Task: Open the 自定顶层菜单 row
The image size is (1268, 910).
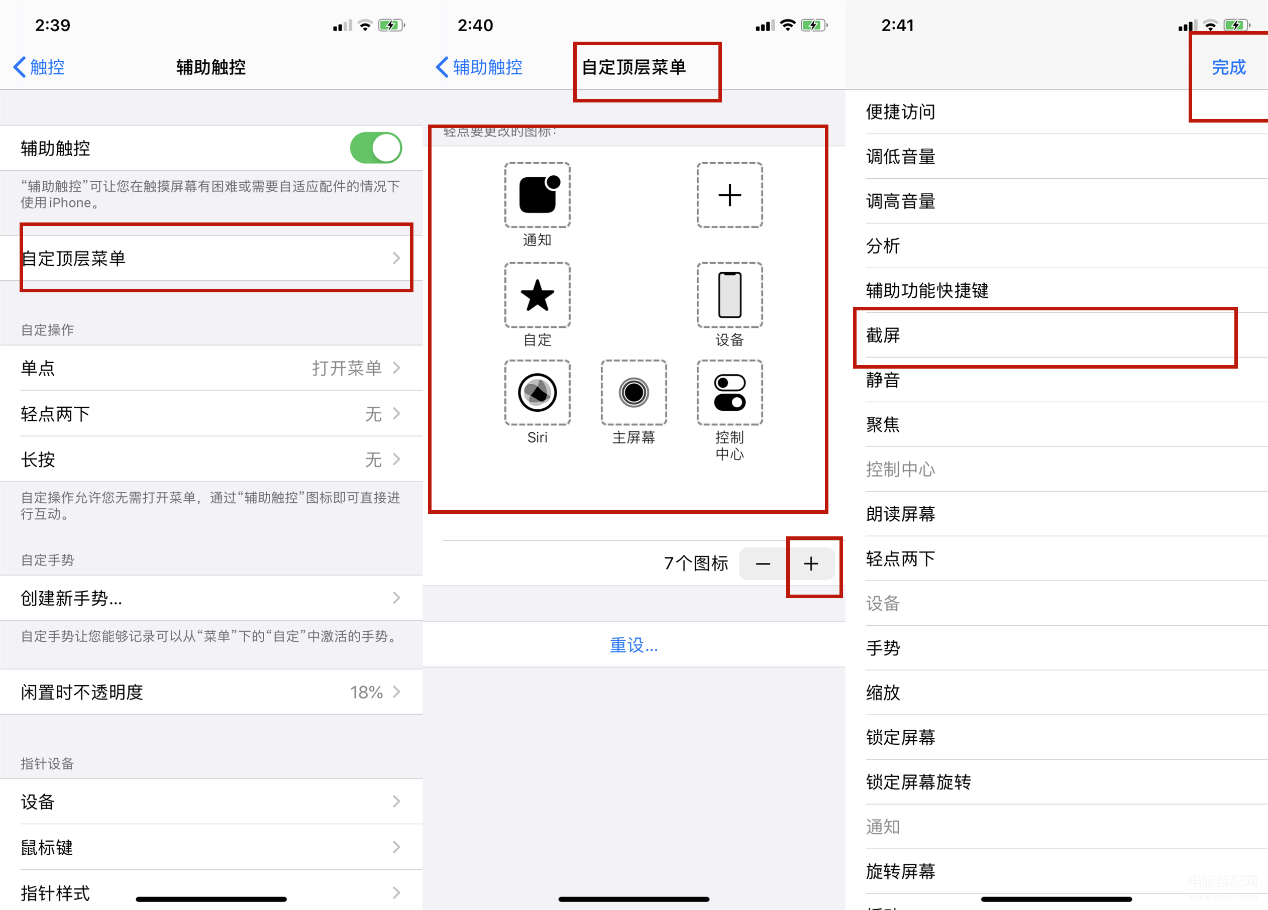Action: pyautogui.click(x=211, y=258)
